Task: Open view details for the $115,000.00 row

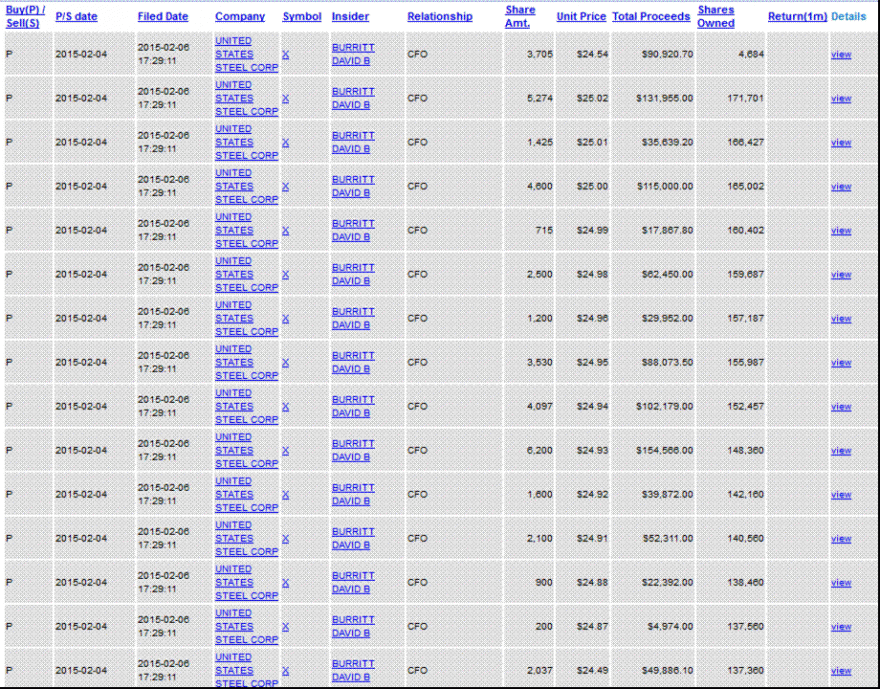Action: click(x=841, y=186)
